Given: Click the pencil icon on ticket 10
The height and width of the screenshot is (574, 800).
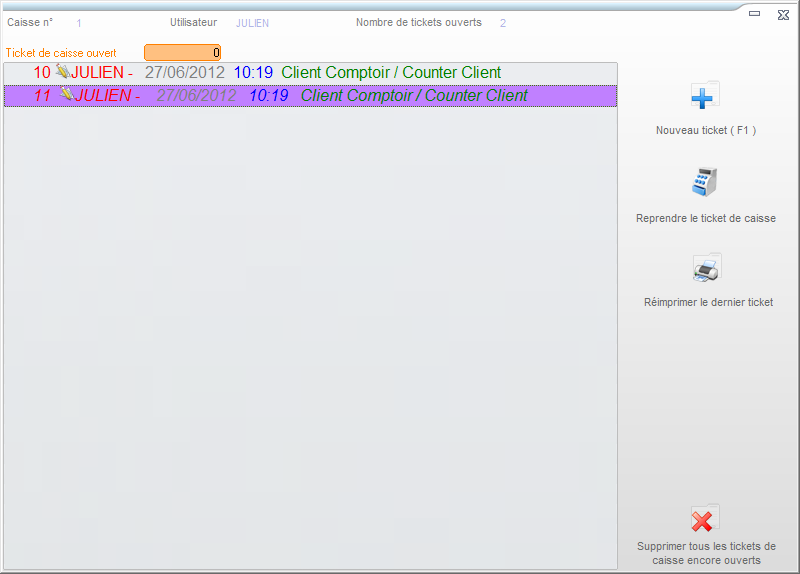Looking at the screenshot, I should pyautogui.click(x=62, y=72).
